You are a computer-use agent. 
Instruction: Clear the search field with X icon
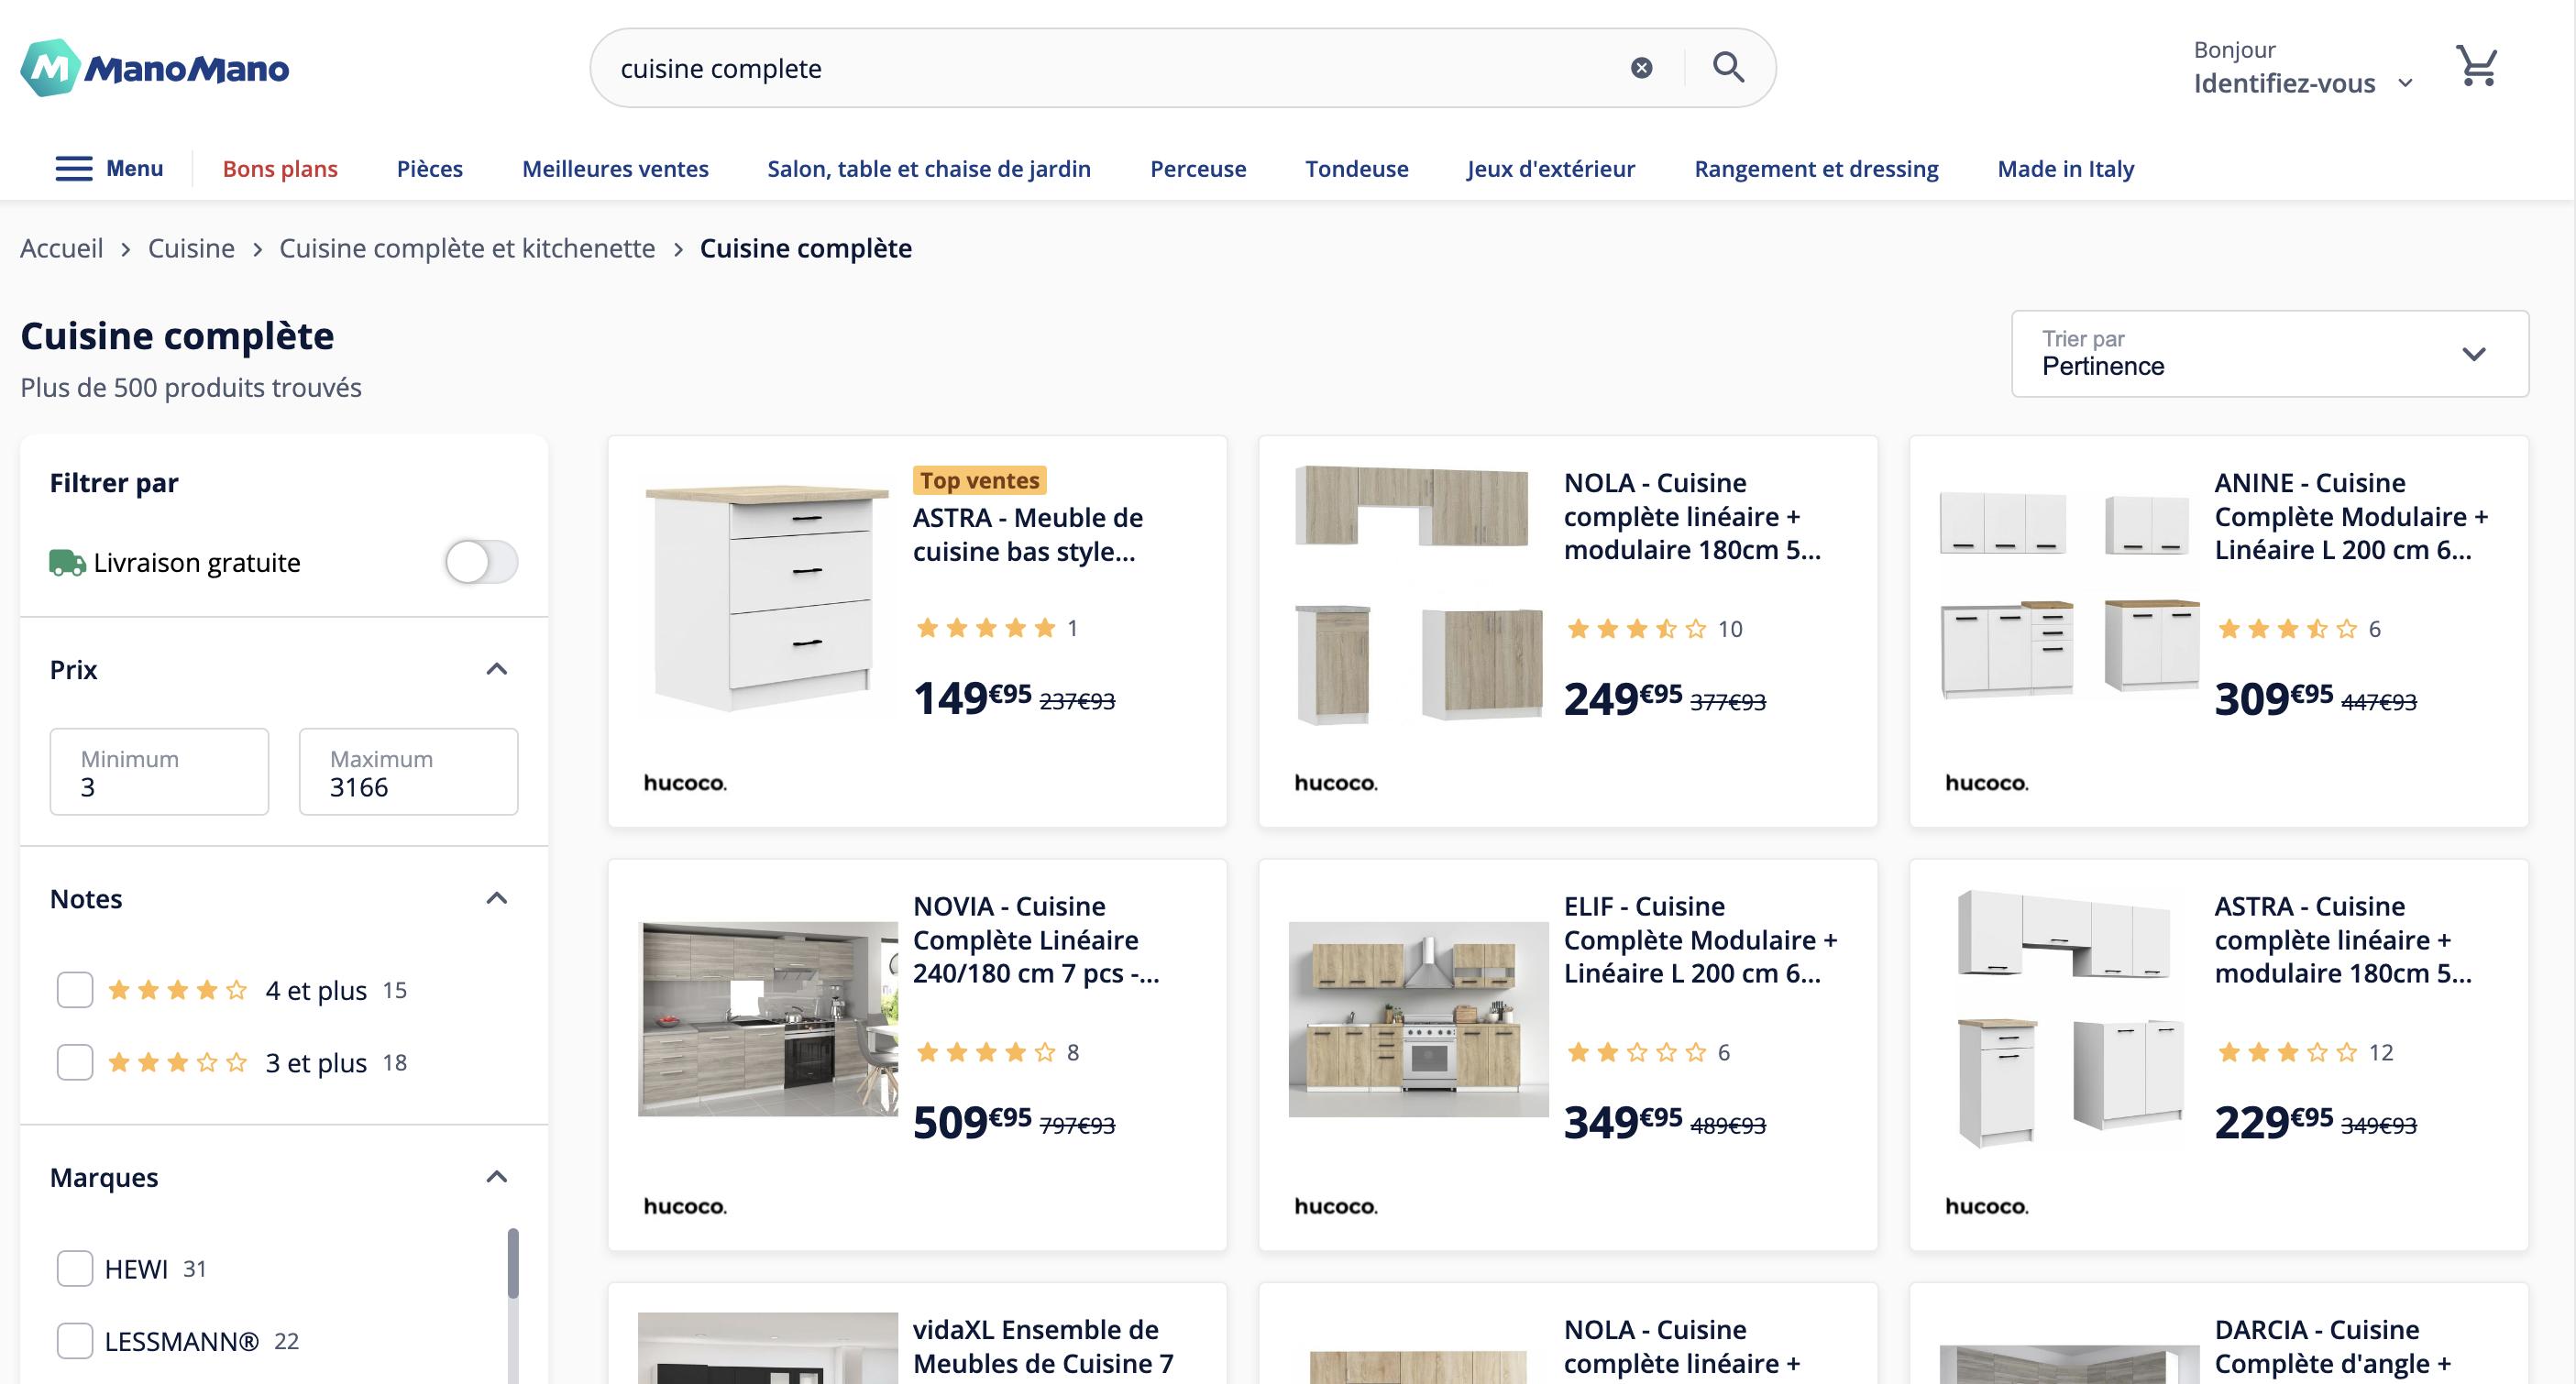pos(1641,68)
